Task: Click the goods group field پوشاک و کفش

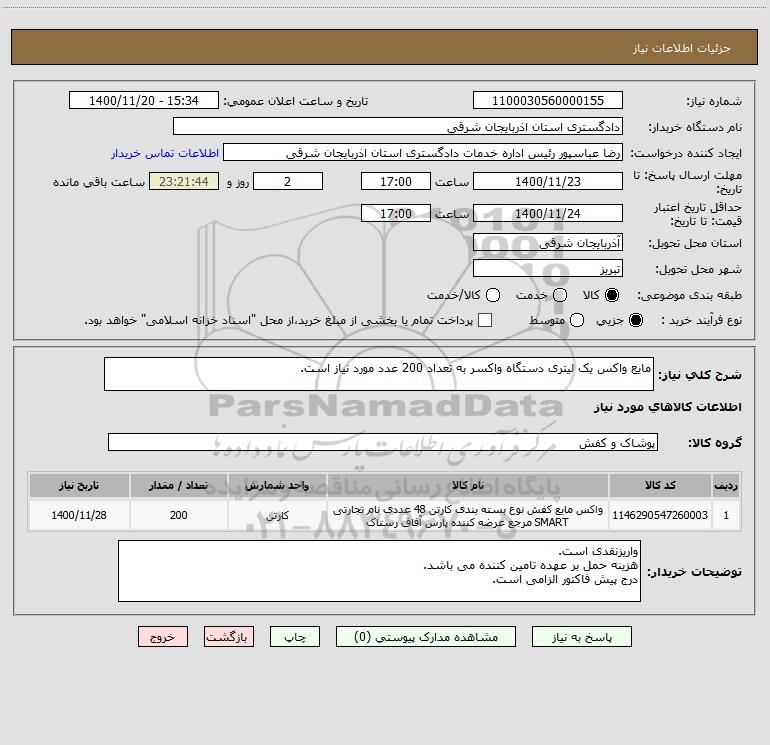Action: coord(383,442)
